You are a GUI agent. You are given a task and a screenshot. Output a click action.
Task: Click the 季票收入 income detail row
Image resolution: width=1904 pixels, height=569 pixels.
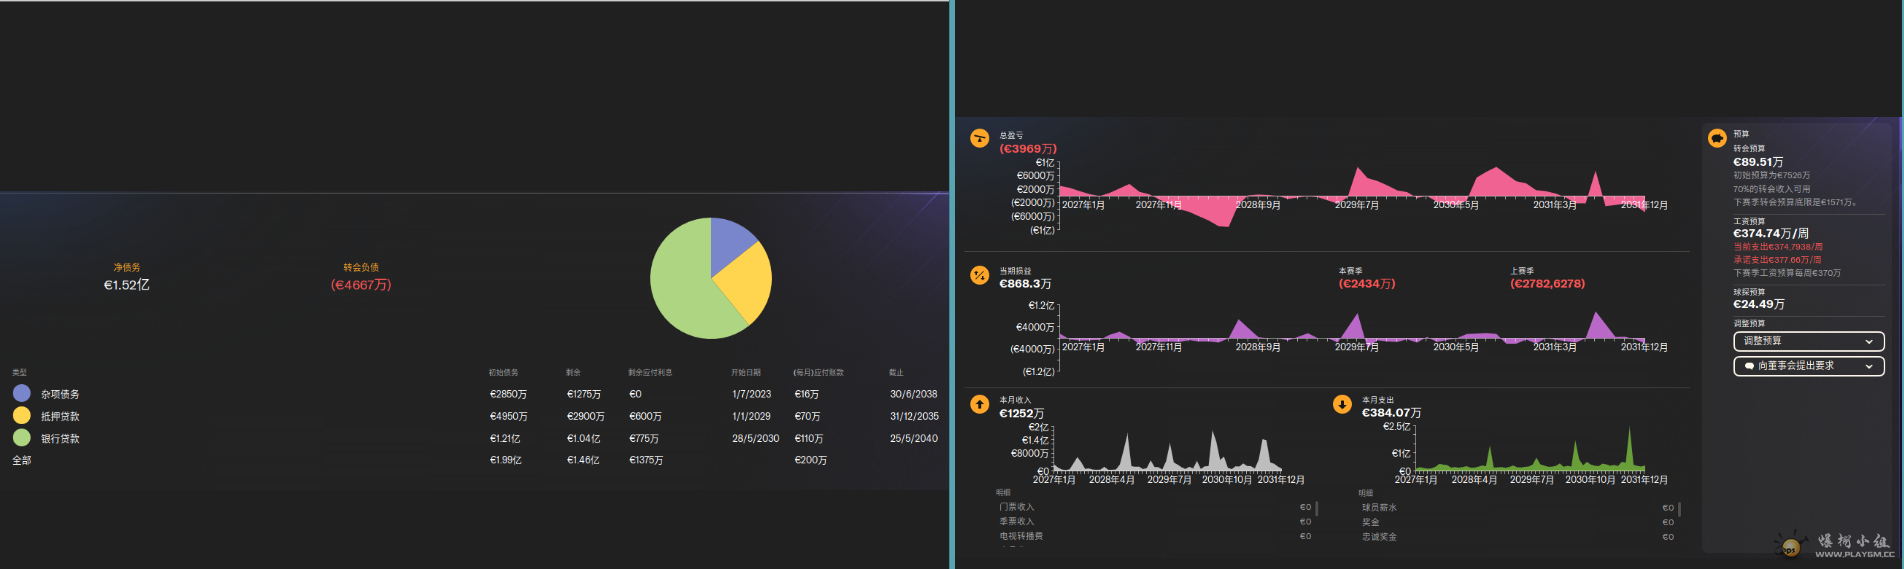(1154, 522)
